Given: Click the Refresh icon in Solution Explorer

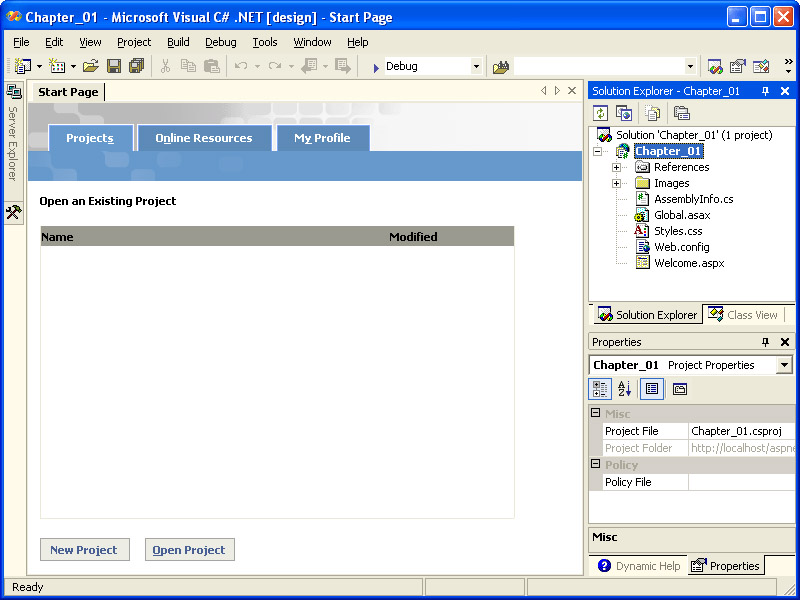Looking at the screenshot, I should point(601,113).
